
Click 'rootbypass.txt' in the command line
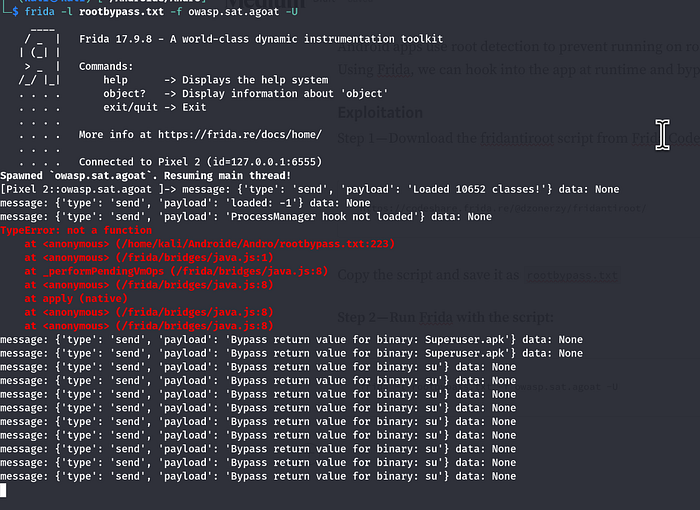click(x=121, y=11)
